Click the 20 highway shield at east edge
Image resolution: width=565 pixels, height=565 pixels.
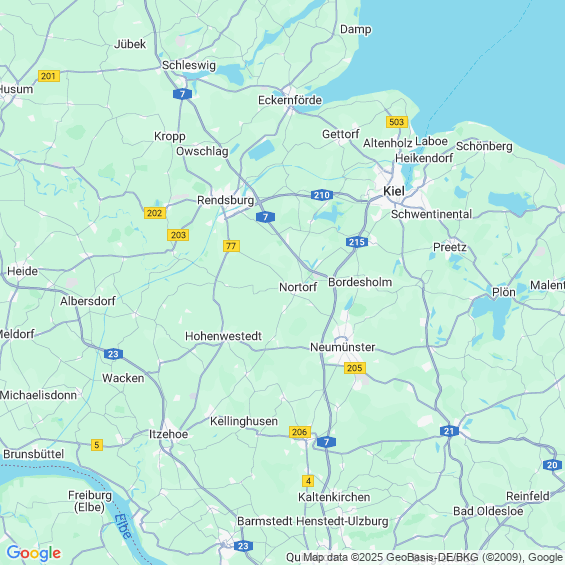click(x=552, y=465)
